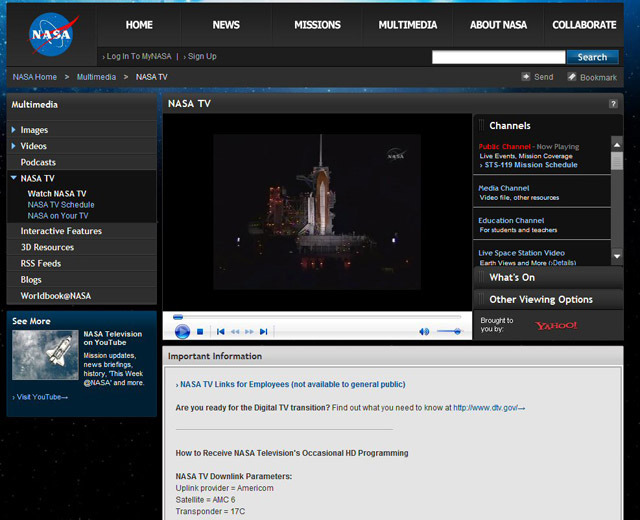Click the Send icon
This screenshot has width=640, height=520.
pos(526,76)
